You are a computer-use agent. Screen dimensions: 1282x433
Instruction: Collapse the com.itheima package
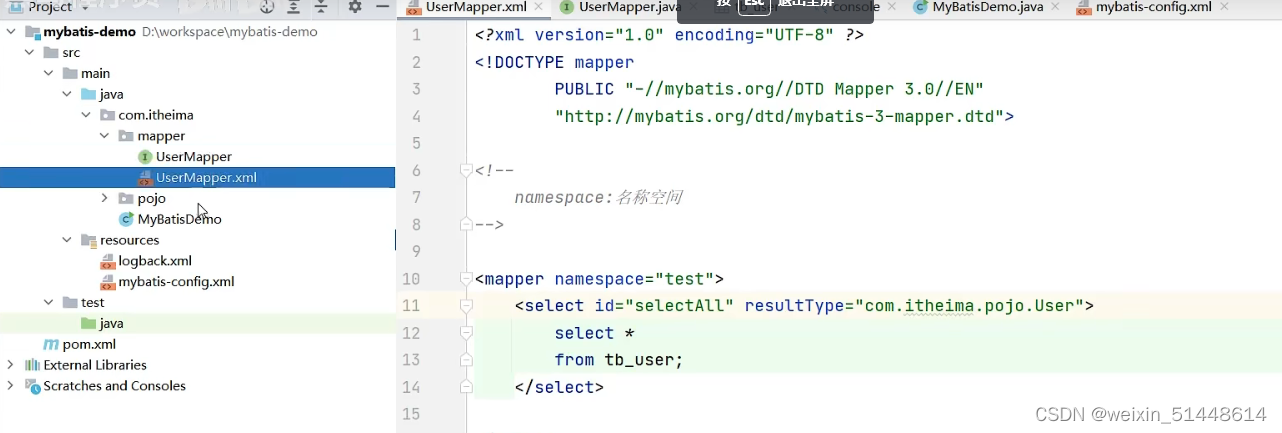(x=85, y=115)
